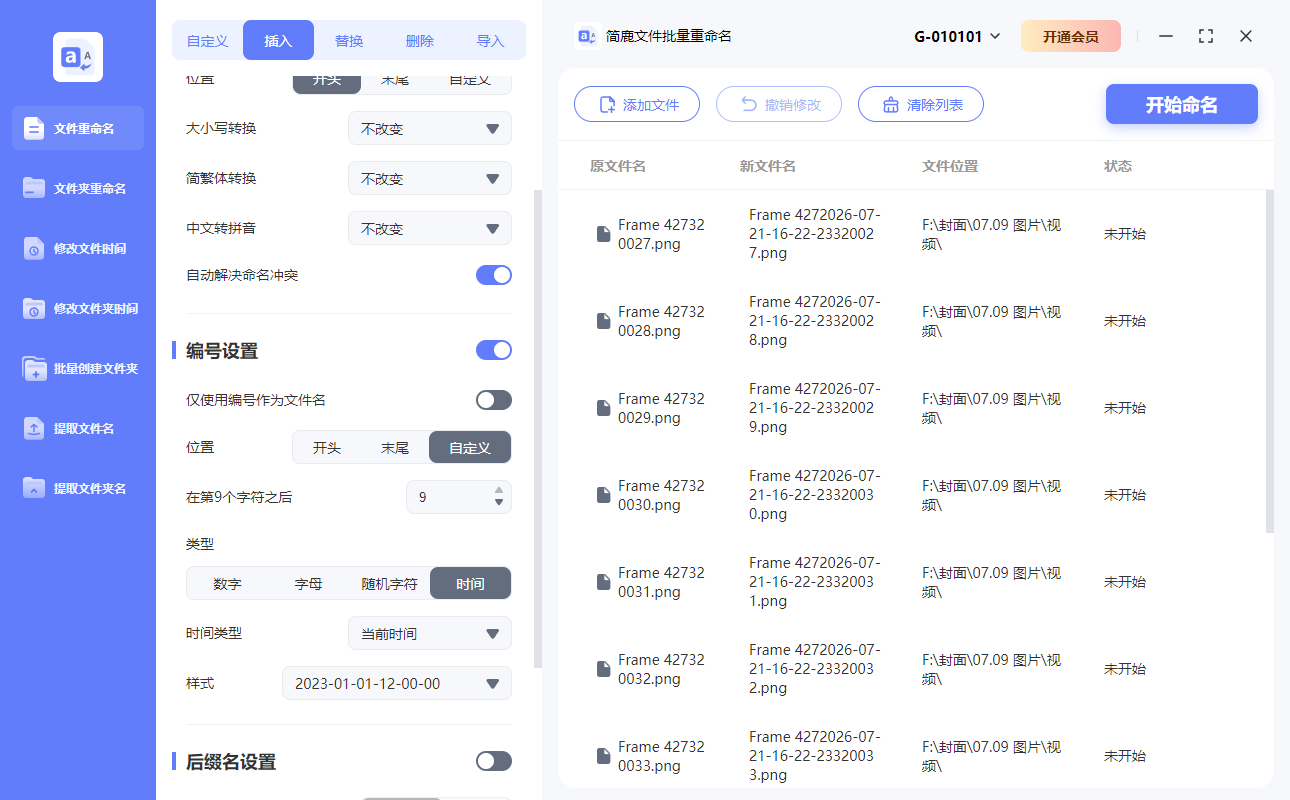This screenshot has width=1290, height=800.
Task: Click file icon of Frame 427320027.png
Action: [603, 234]
